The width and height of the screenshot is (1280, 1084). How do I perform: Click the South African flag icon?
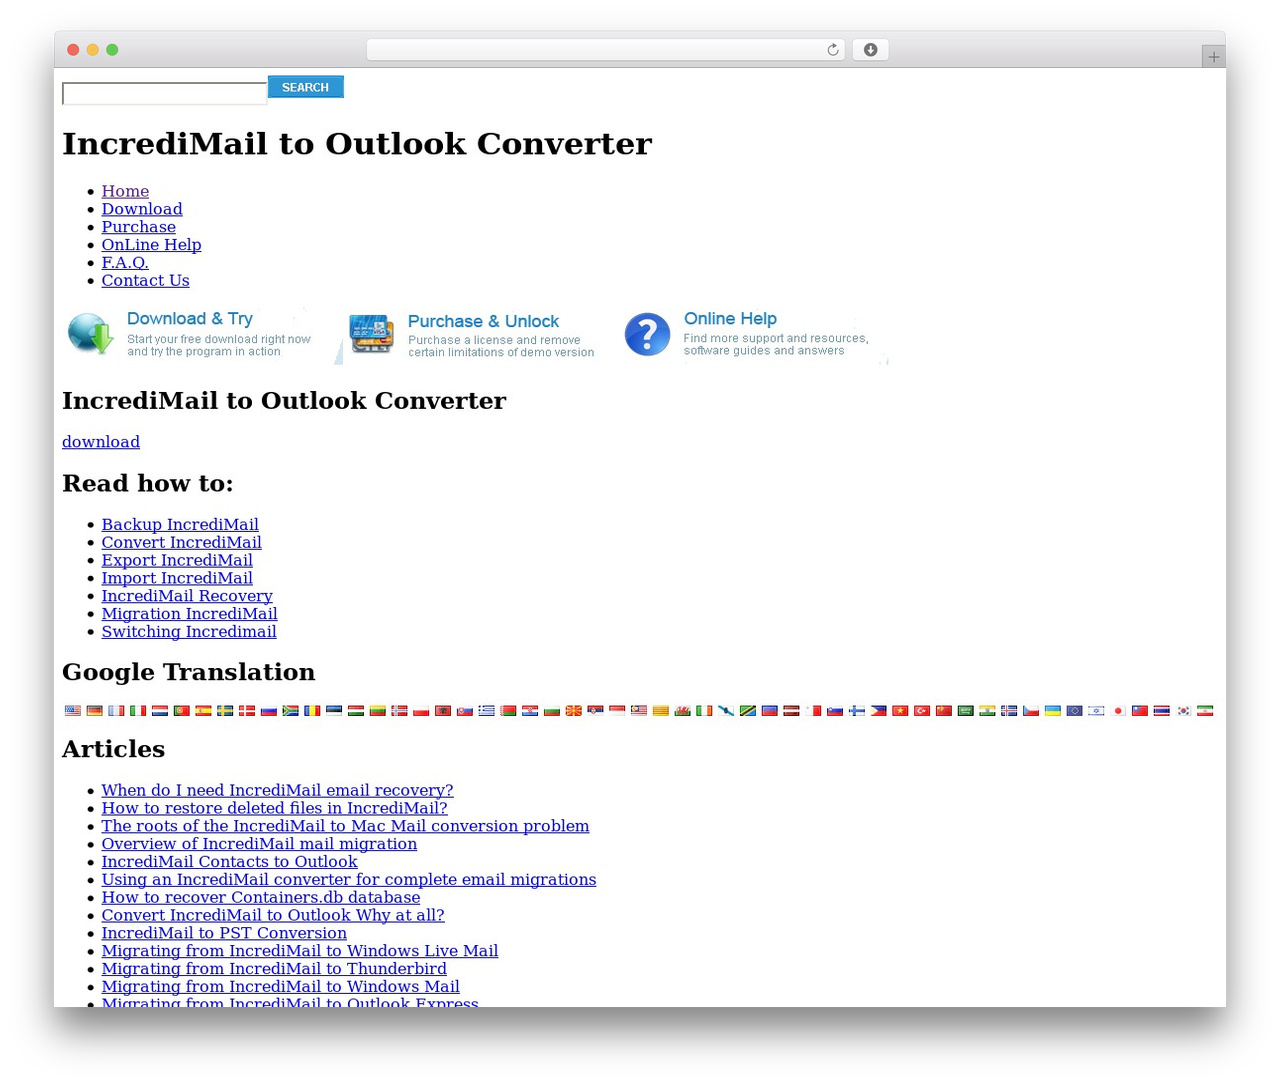pos(291,711)
